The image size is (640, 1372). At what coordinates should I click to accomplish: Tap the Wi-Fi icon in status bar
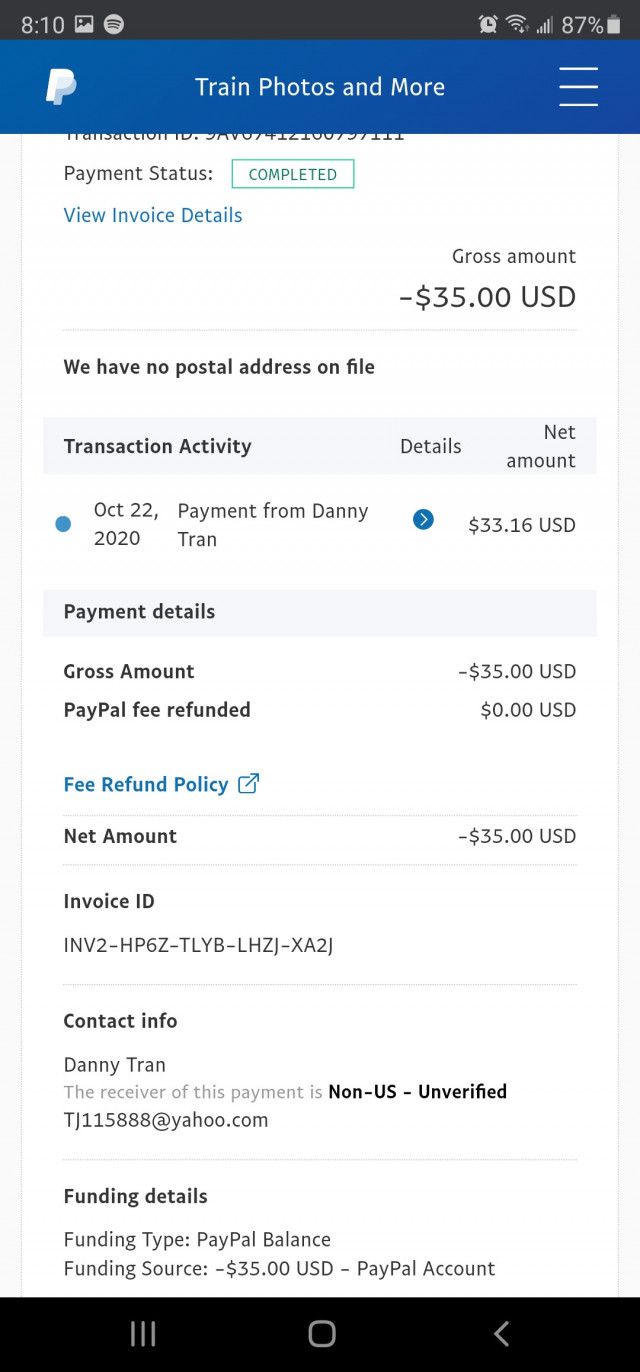click(517, 24)
